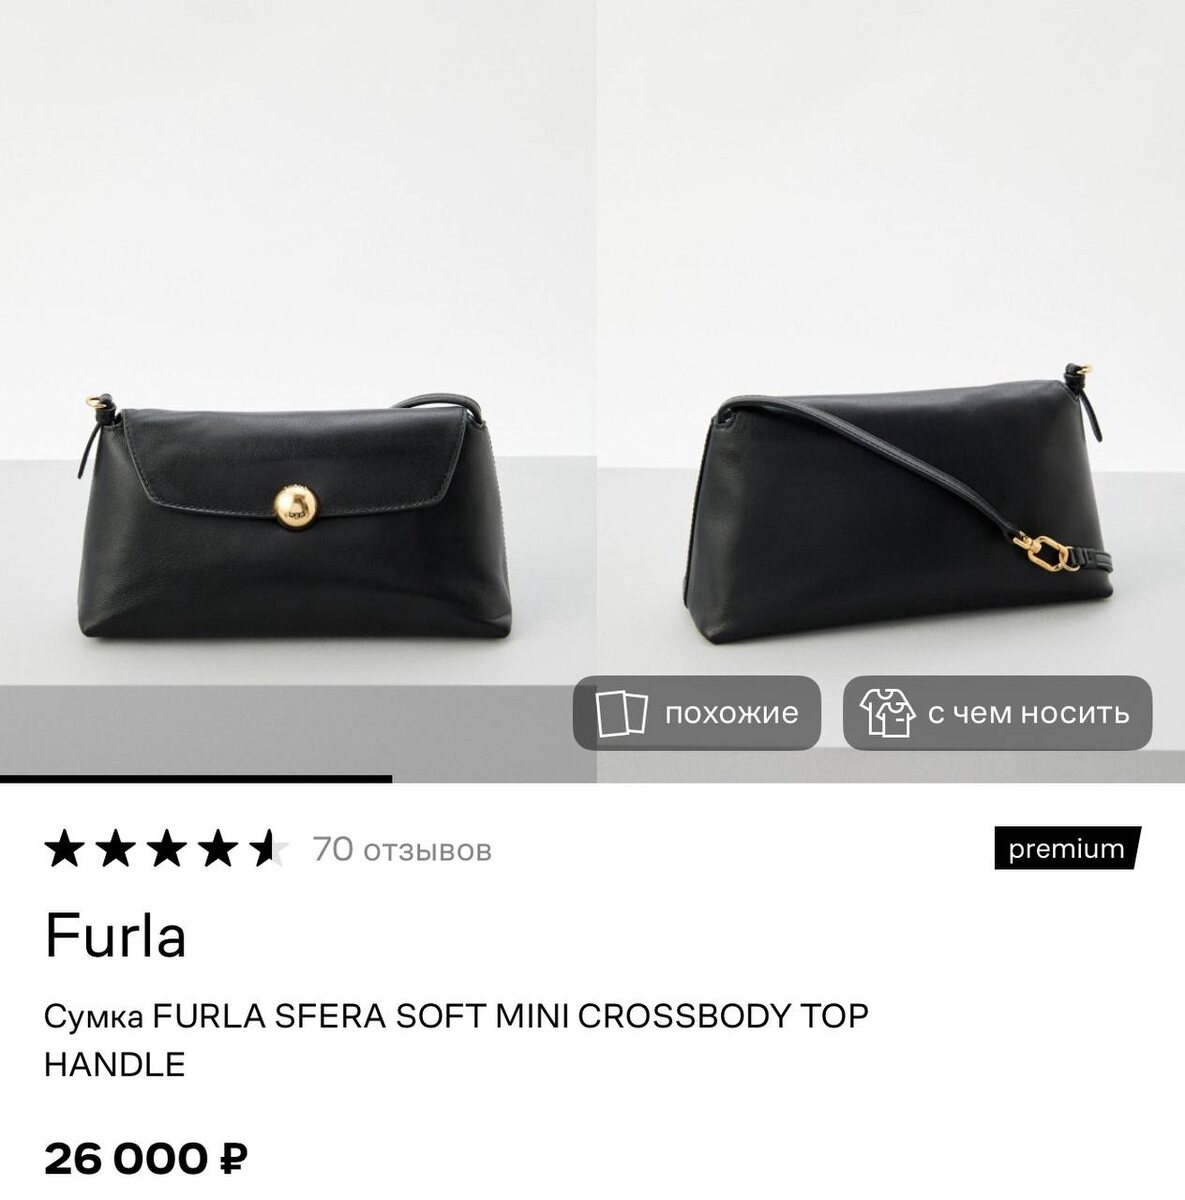
Task: Open the 70 отзывов reviews link
Action: click(x=402, y=850)
